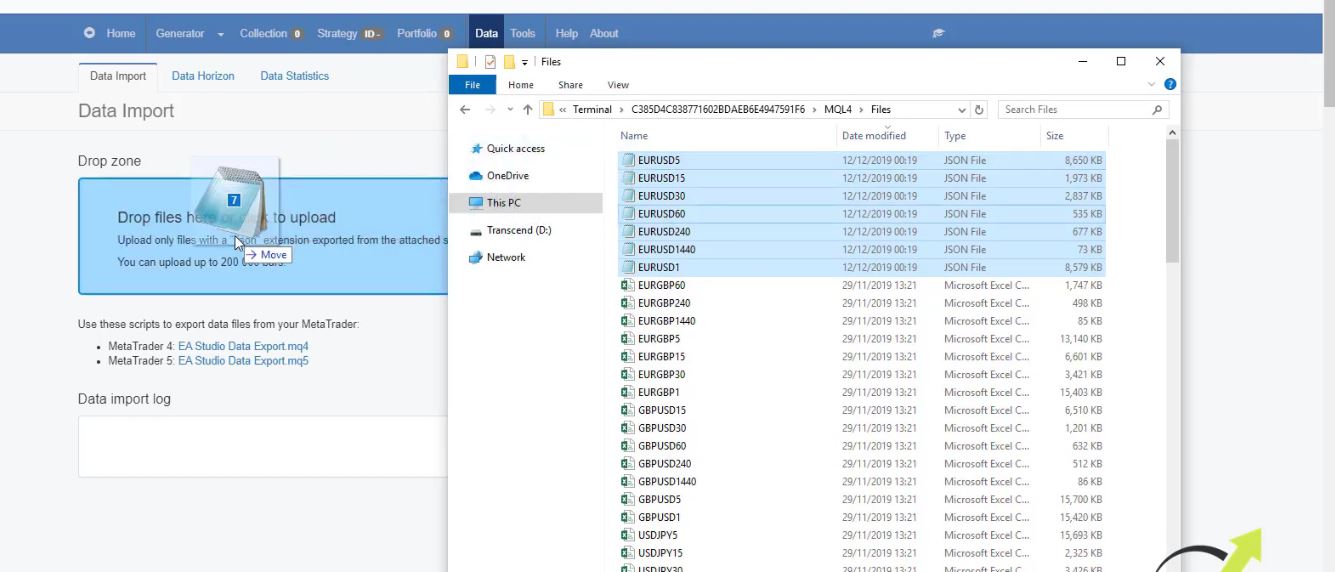Expand the Explorer ribbon chevron
This screenshot has height=572, width=1335.
pyautogui.click(x=1151, y=85)
